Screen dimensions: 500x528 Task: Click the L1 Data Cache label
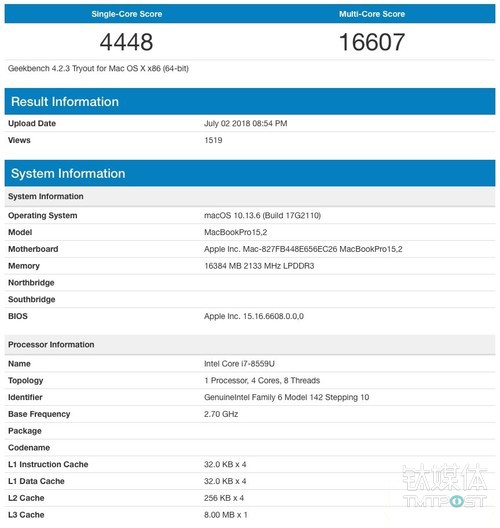(x=36, y=481)
